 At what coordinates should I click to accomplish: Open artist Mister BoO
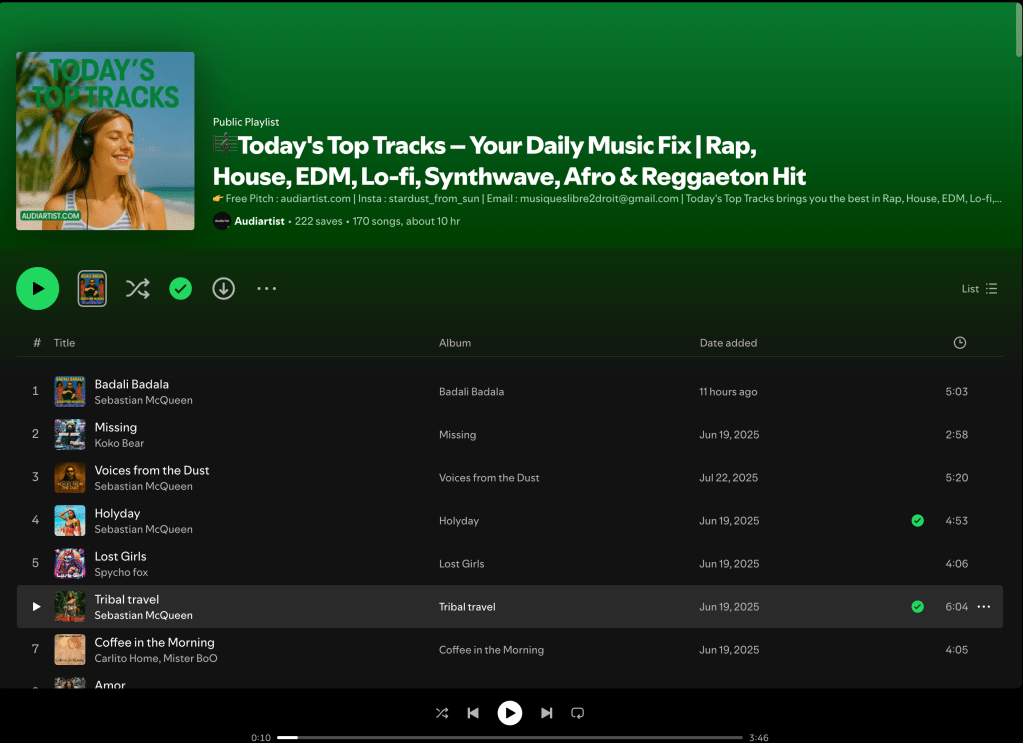[191, 658]
